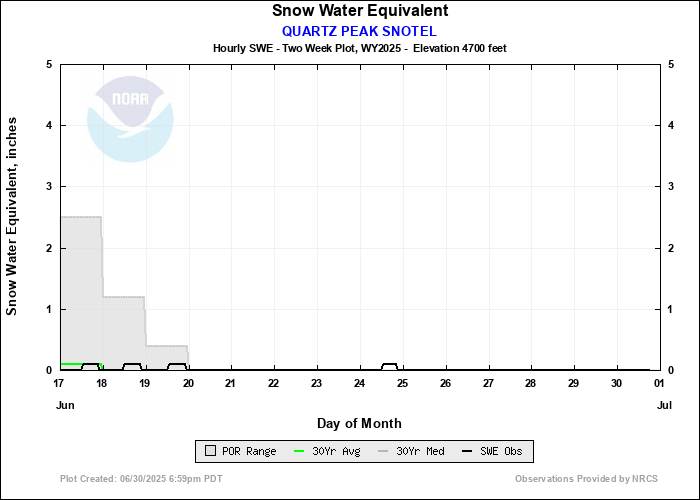Click the x-axis date label 17
This screenshot has height=500, width=700.
click(58, 384)
